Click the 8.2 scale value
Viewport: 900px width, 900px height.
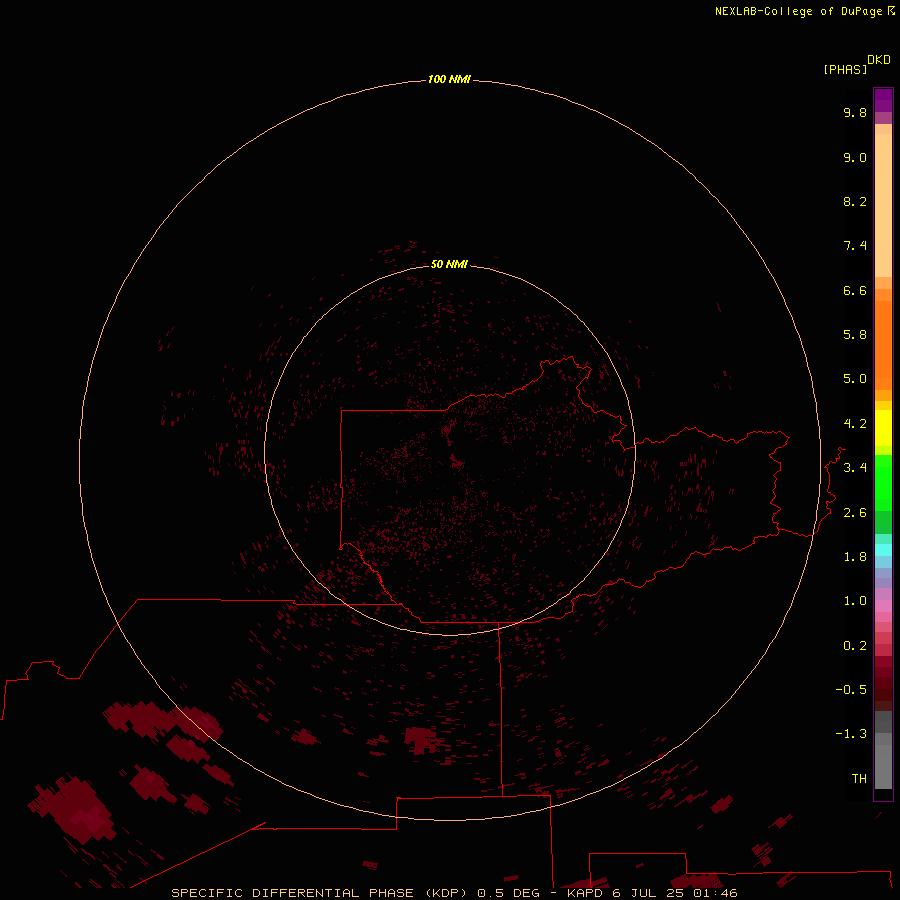pyautogui.click(x=855, y=202)
